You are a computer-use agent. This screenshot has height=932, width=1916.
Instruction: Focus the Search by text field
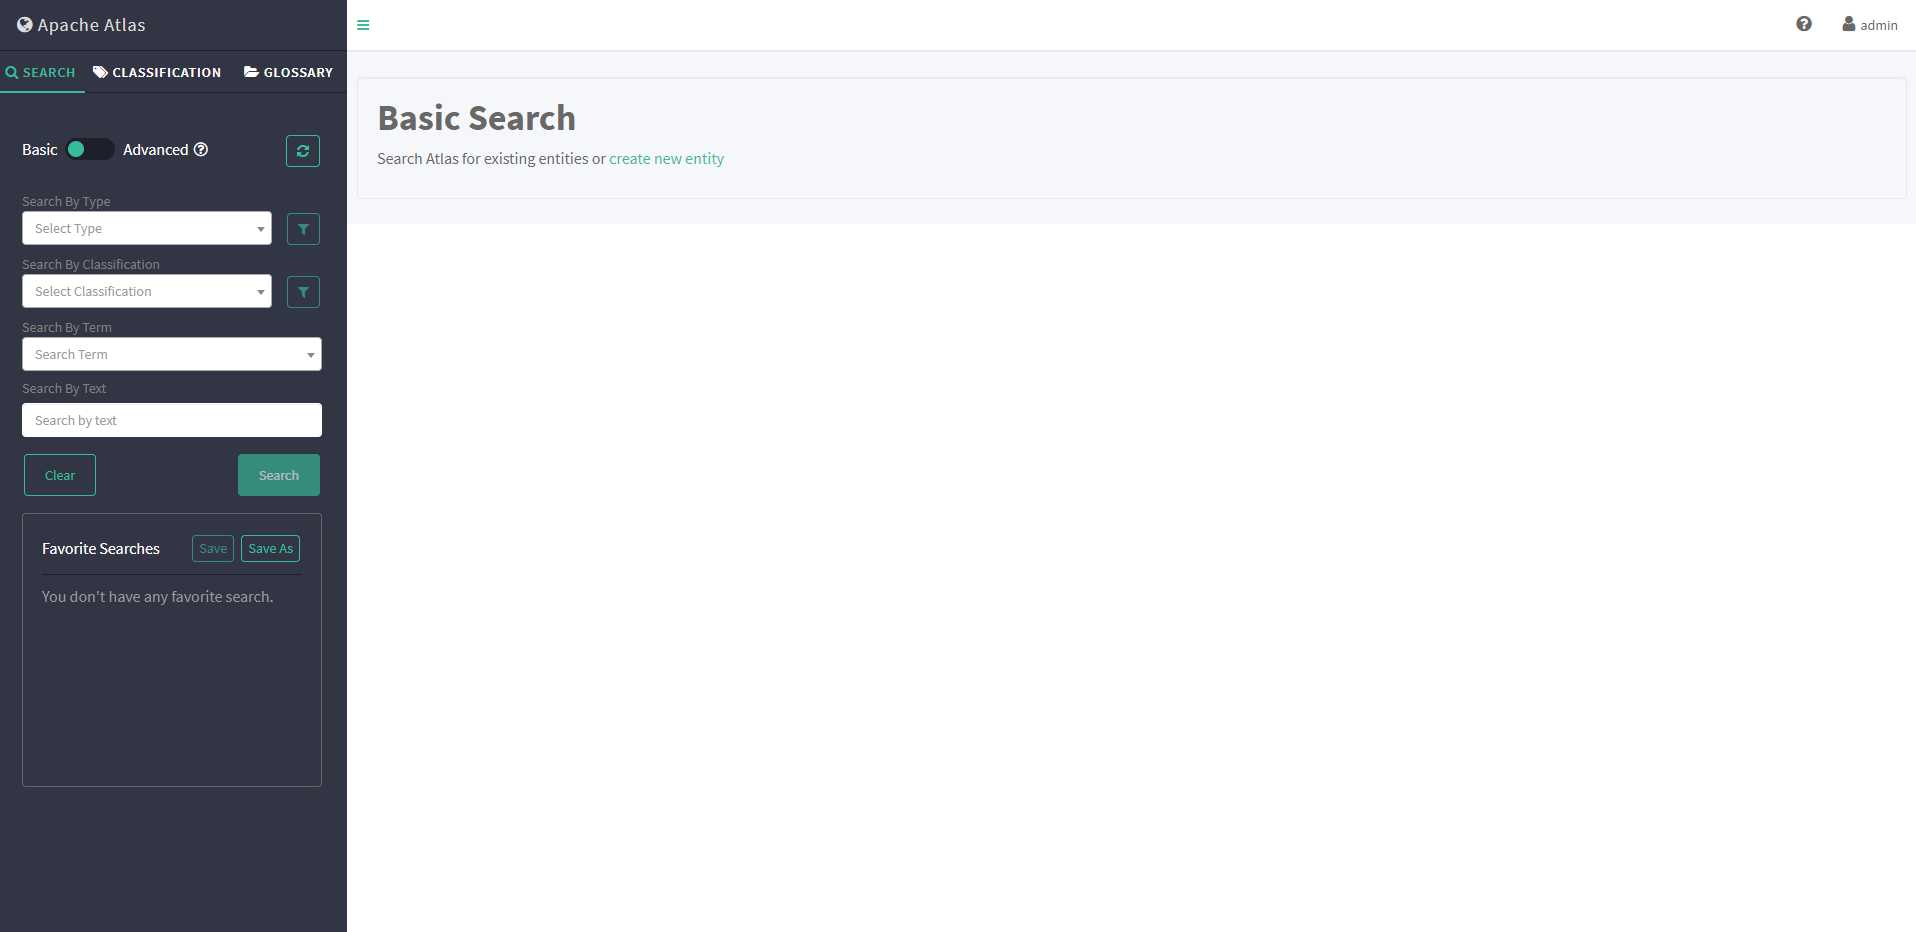pyautogui.click(x=172, y=420)
